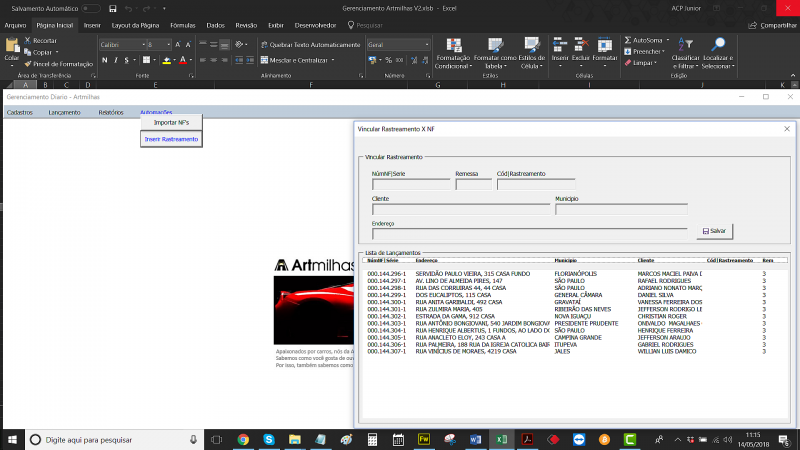This screenshot has width=800, height=450.
Task: Open the Fórmulas ribbon tab
Action: [183, 24]
